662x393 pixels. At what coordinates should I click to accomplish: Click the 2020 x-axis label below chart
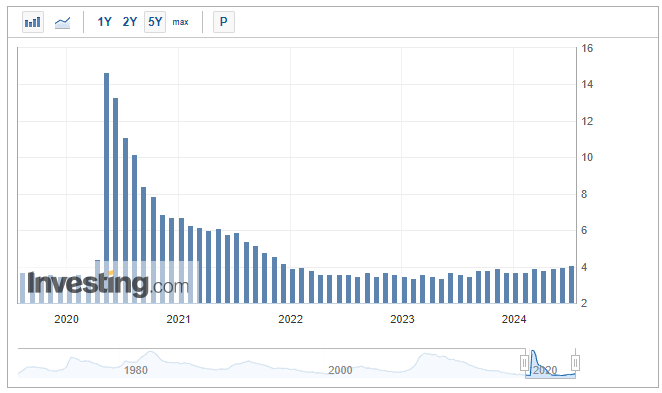point(66,319)
